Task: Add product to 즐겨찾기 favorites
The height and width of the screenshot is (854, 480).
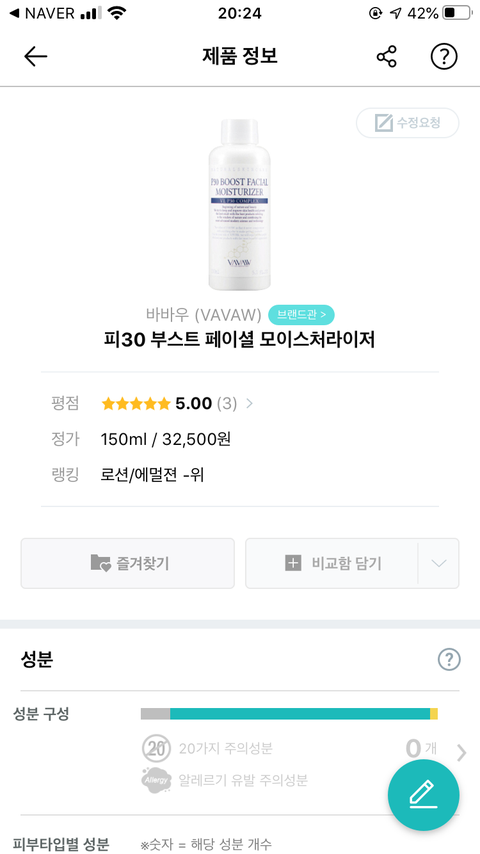Action: pos(127,563)
